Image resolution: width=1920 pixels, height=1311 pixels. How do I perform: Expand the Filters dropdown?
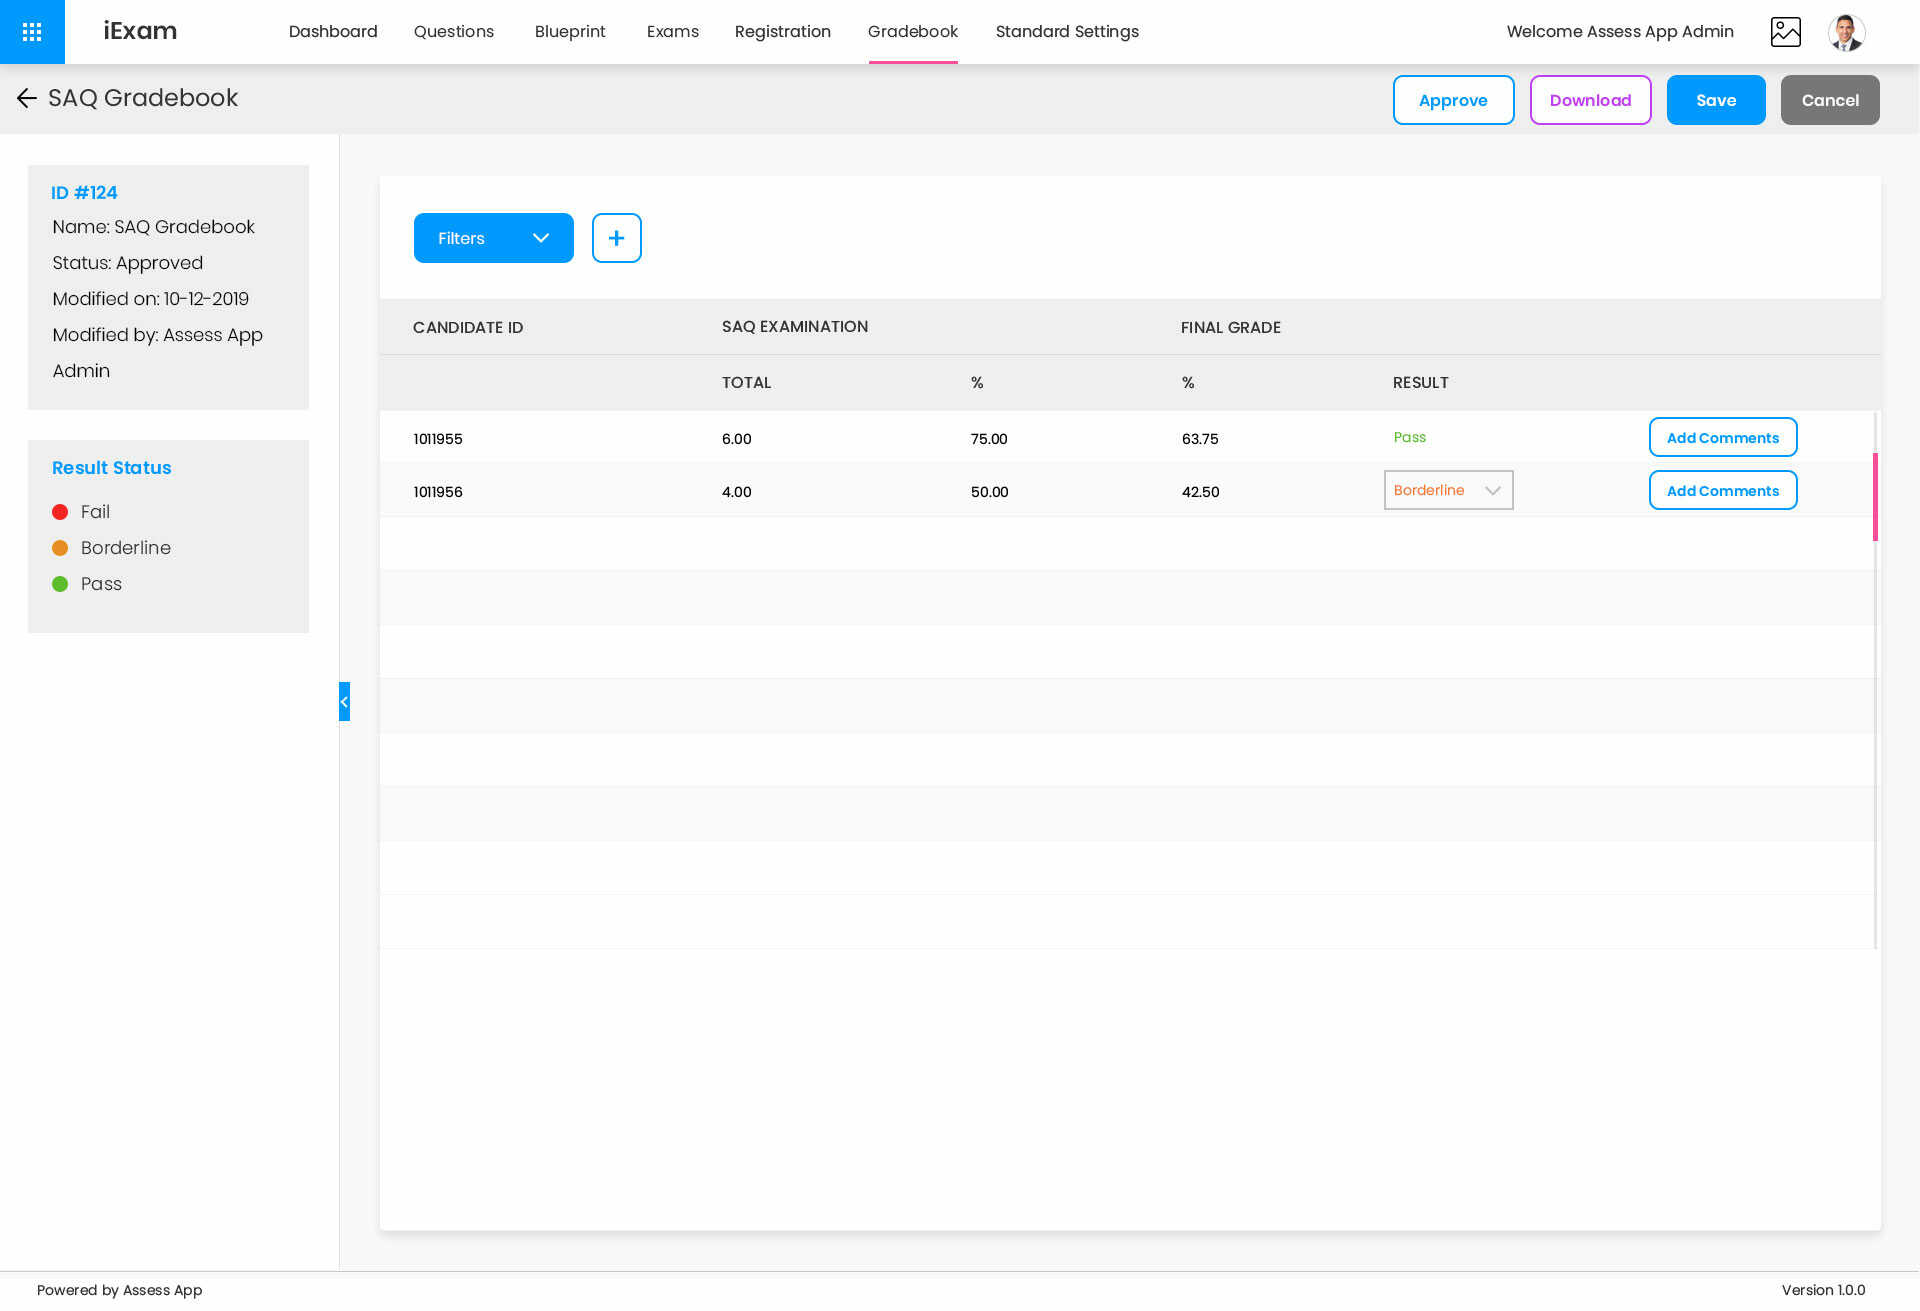[x=493, y=238]
